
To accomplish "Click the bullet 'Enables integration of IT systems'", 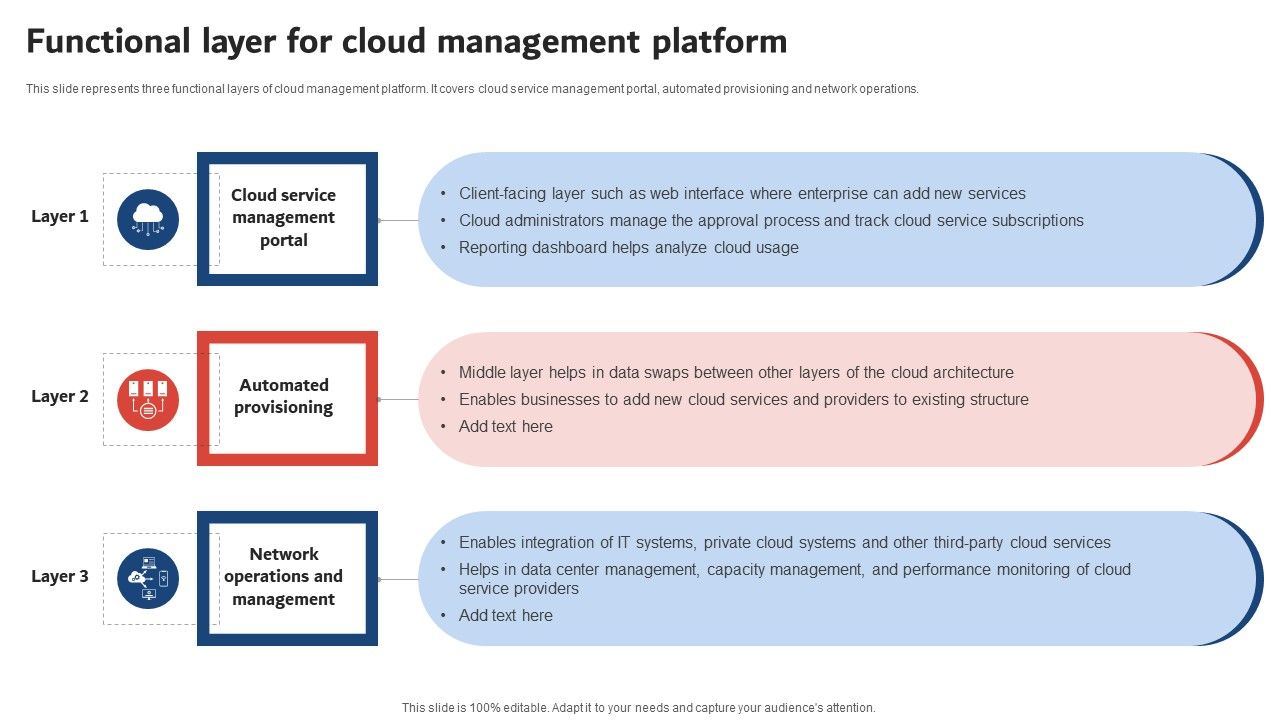I will click(x=785, y=543).
